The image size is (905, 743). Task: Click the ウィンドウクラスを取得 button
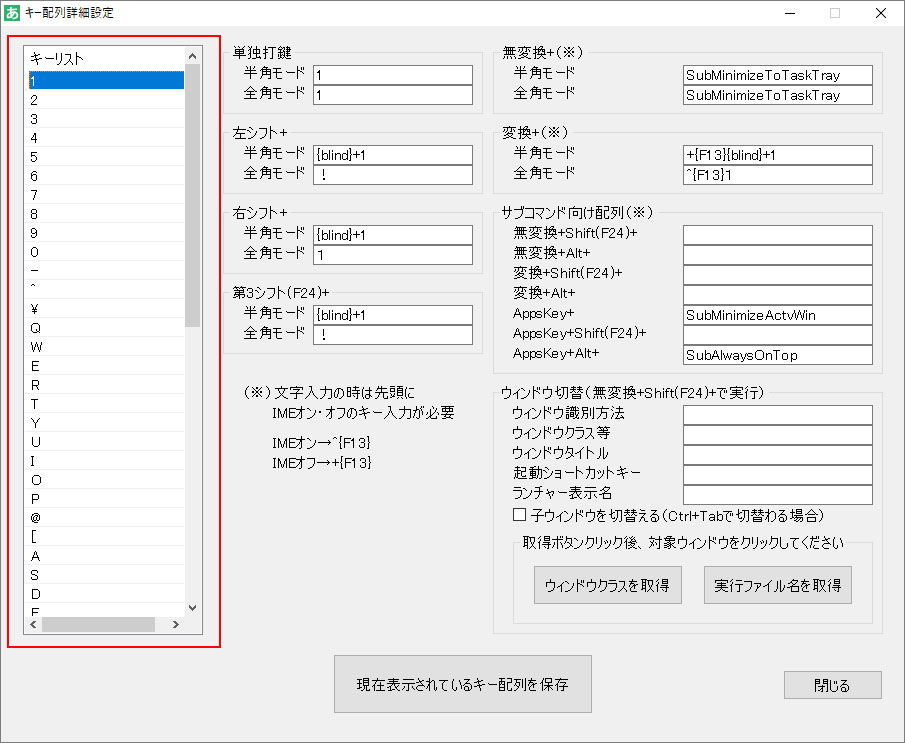pos(607,585)
